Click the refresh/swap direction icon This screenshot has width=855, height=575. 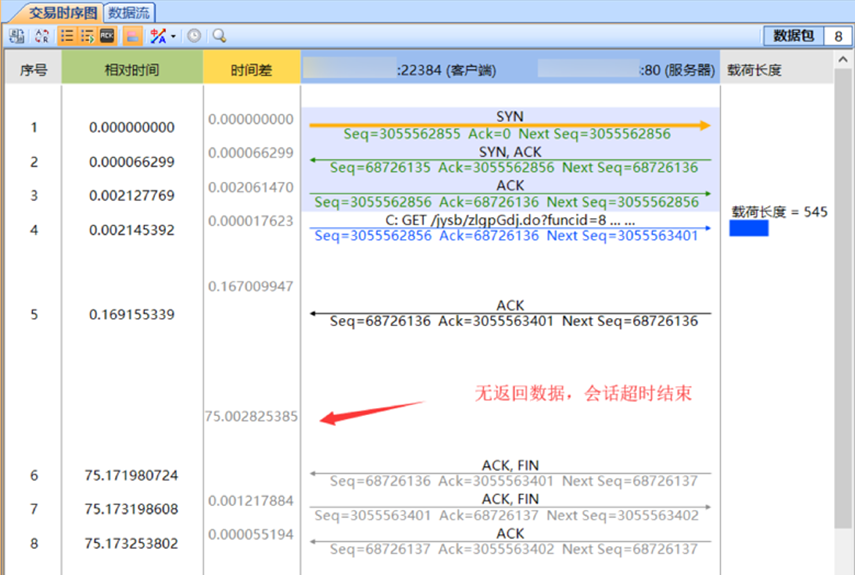[42, 35]
